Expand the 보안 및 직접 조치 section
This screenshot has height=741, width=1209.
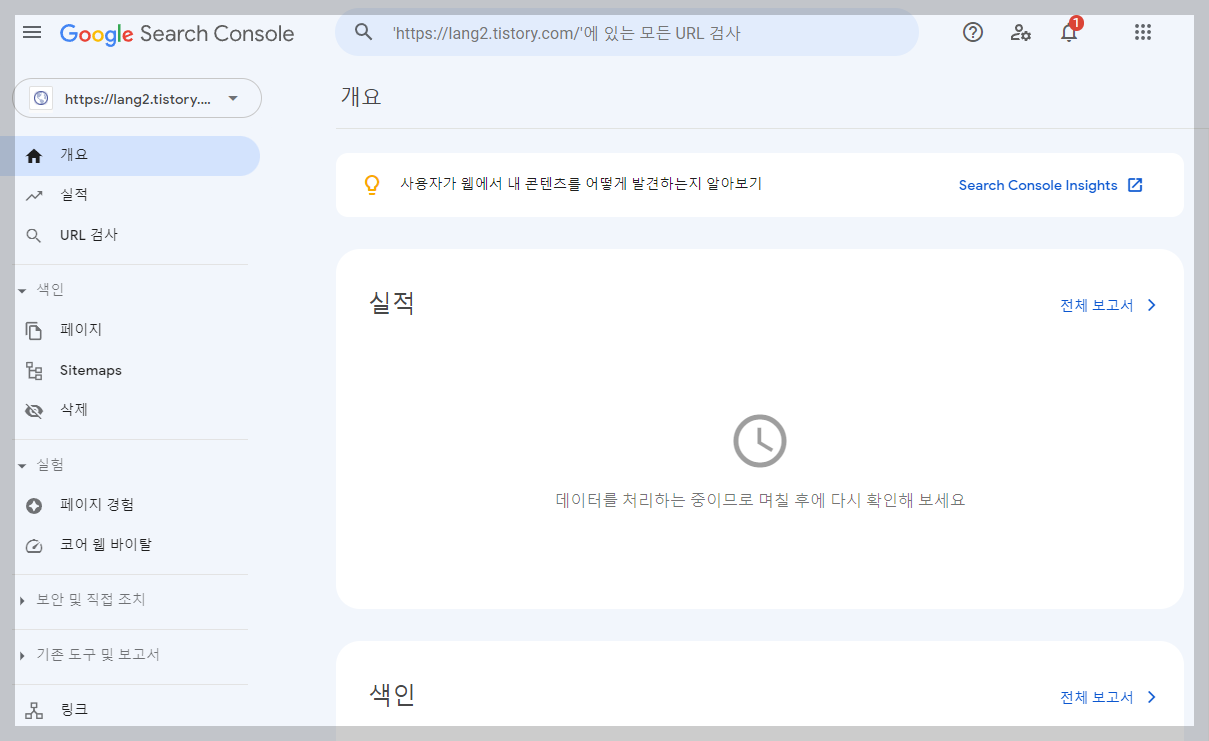(x=22, y=600)
